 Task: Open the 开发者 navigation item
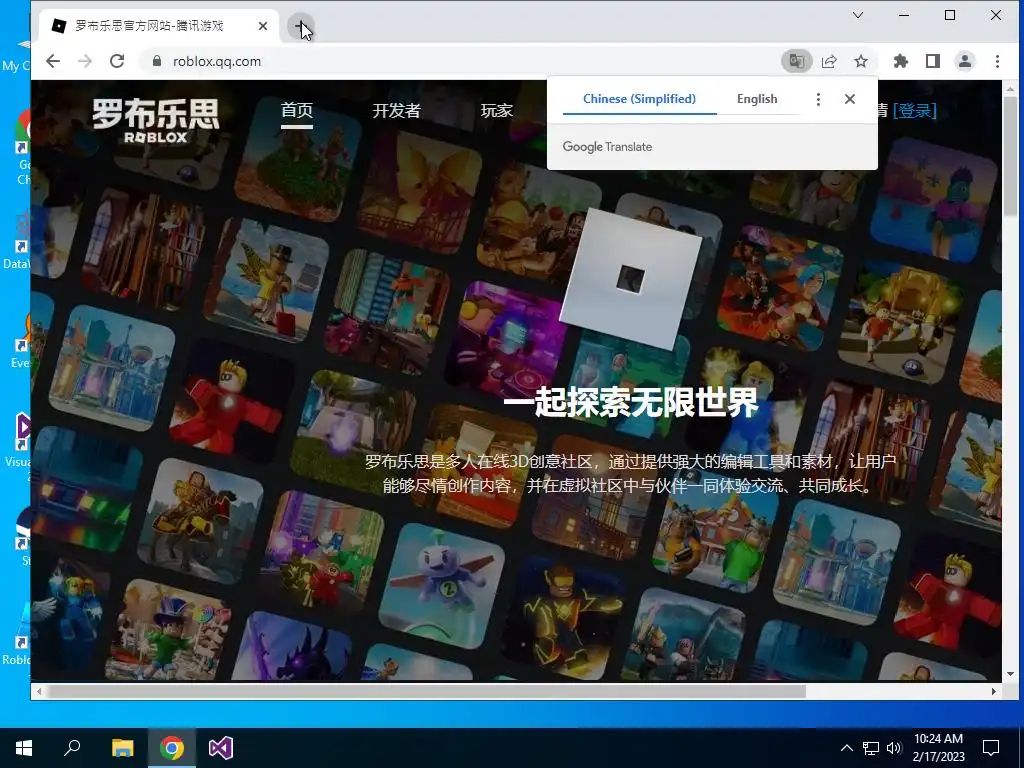396,110
